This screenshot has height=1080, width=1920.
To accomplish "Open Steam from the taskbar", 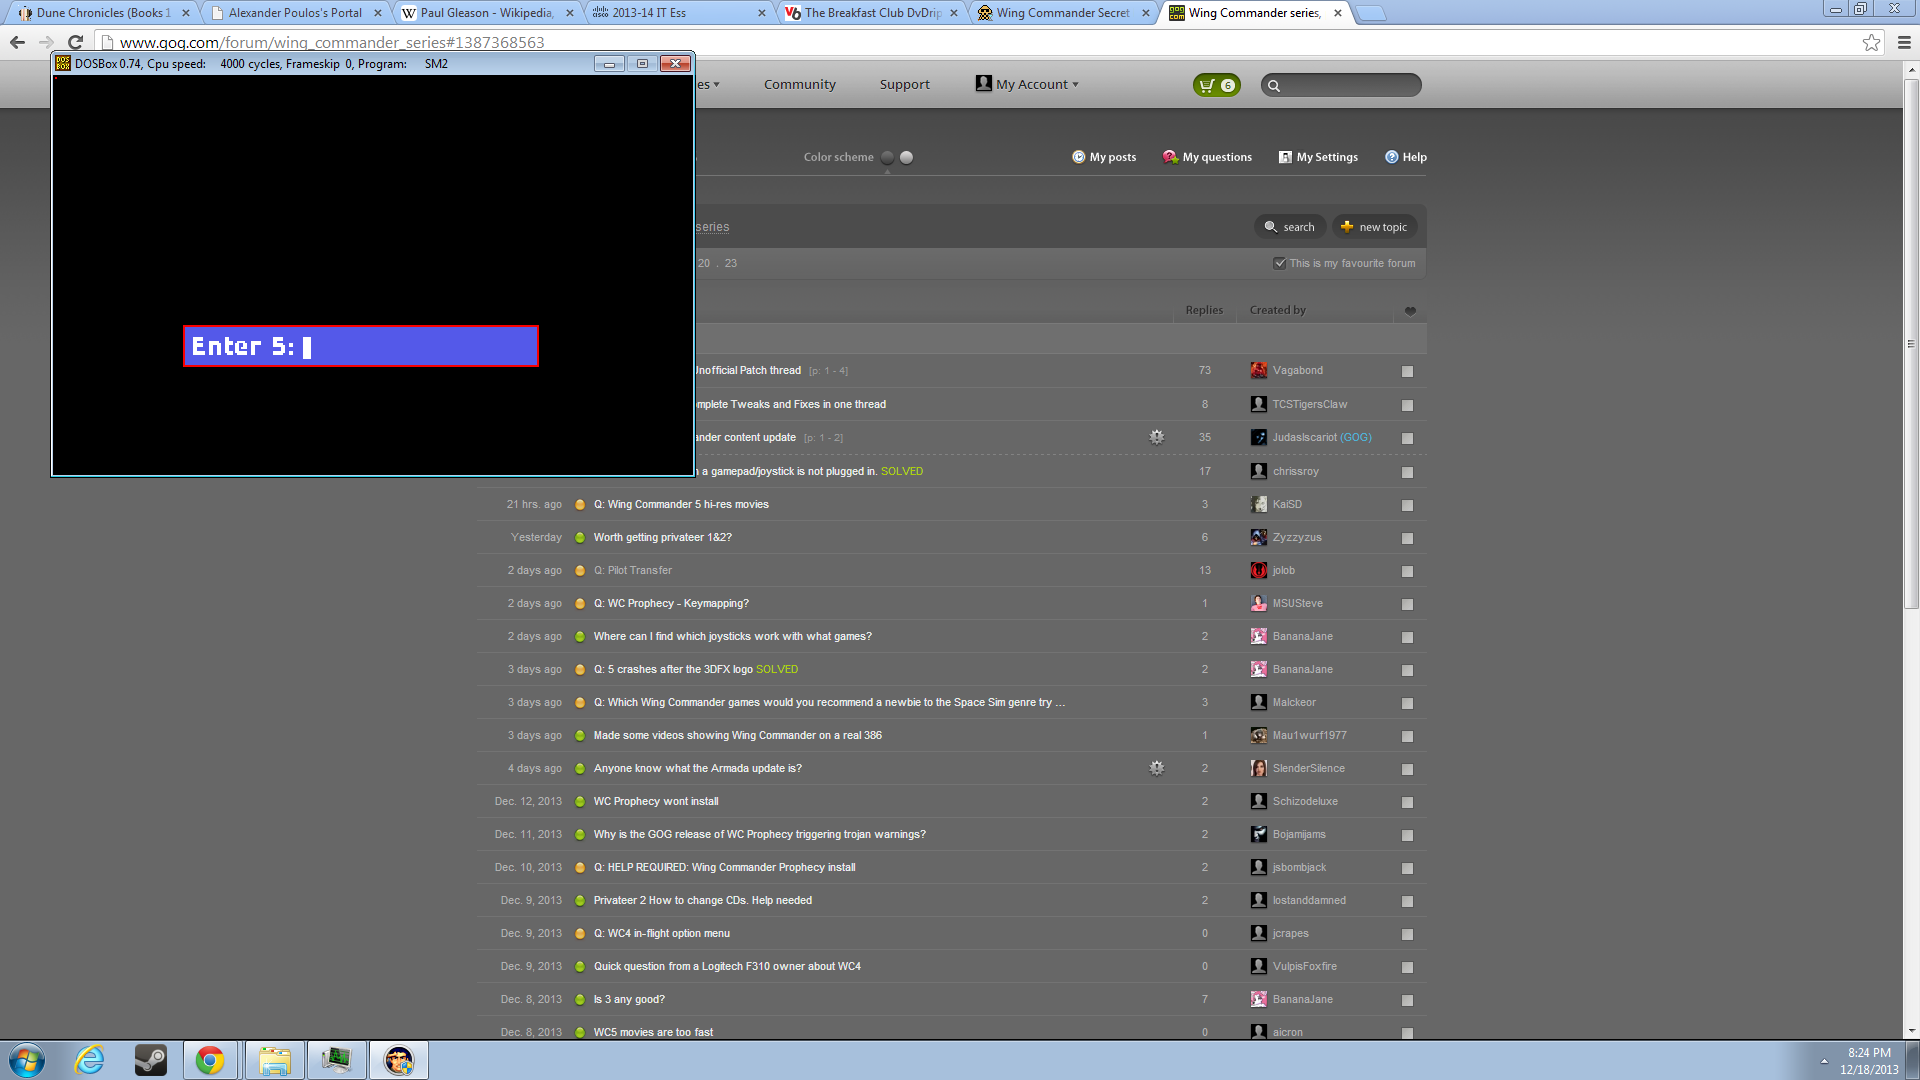I will [x=151, y=1060].
